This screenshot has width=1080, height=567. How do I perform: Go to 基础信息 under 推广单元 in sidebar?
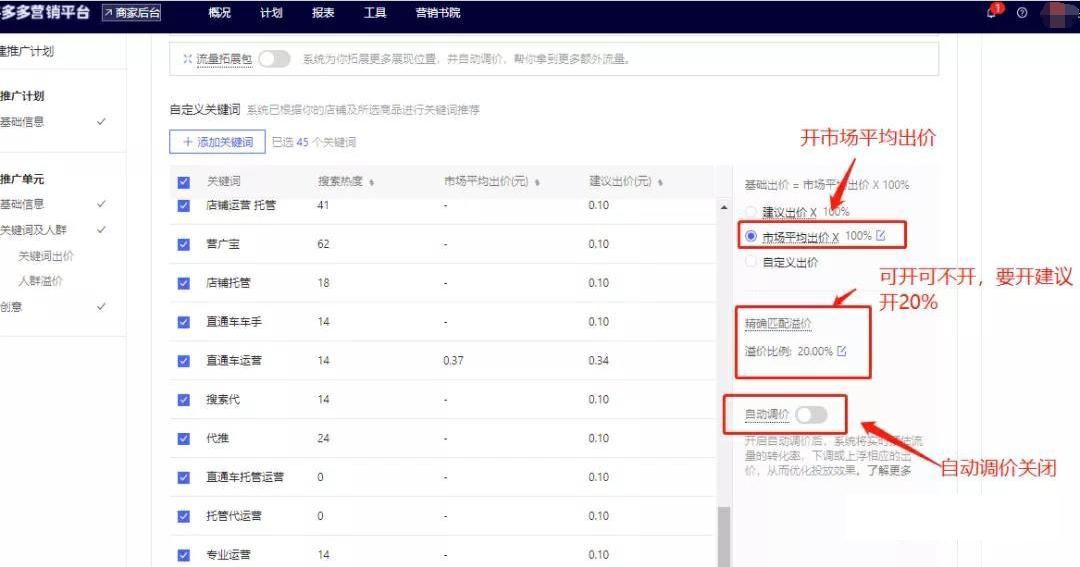click(x=22, y=204)
